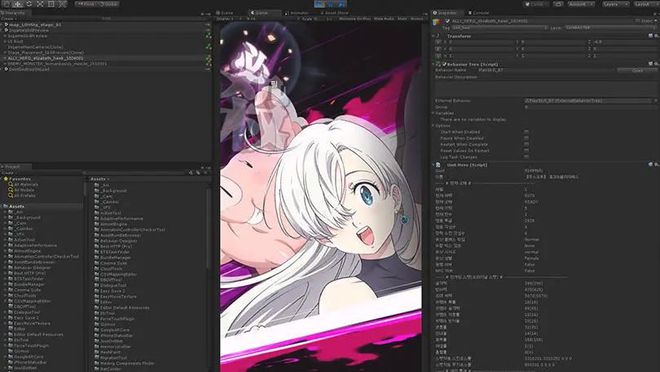Toggle the Static checkbox in the Inspector

638,21
